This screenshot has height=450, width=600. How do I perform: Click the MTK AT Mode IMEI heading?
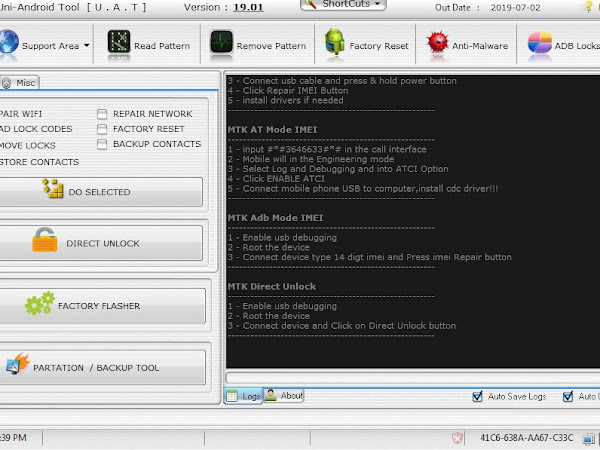(272, 130)
